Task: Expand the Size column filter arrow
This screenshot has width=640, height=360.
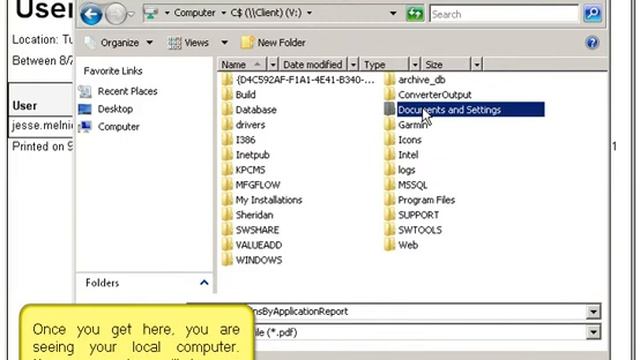Action: pos(476,64)
